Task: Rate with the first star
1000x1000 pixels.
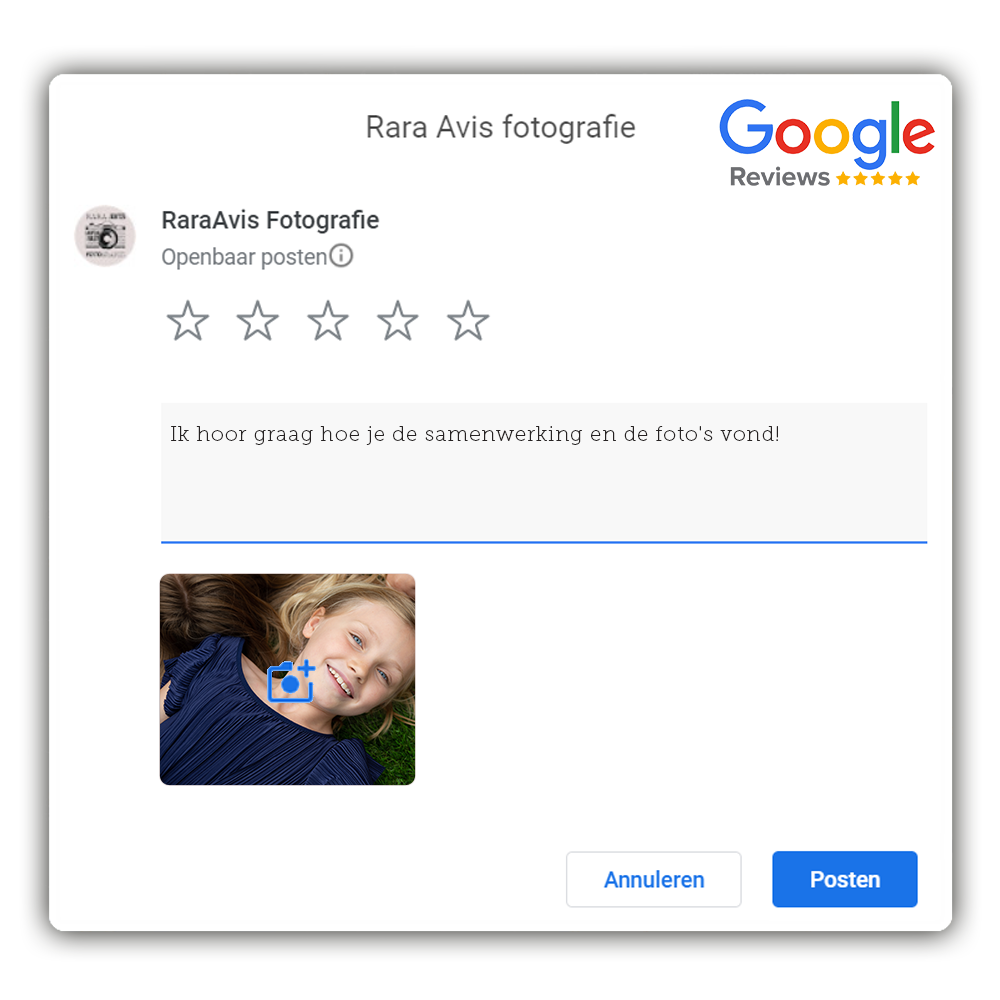Action: click(188, 320)
